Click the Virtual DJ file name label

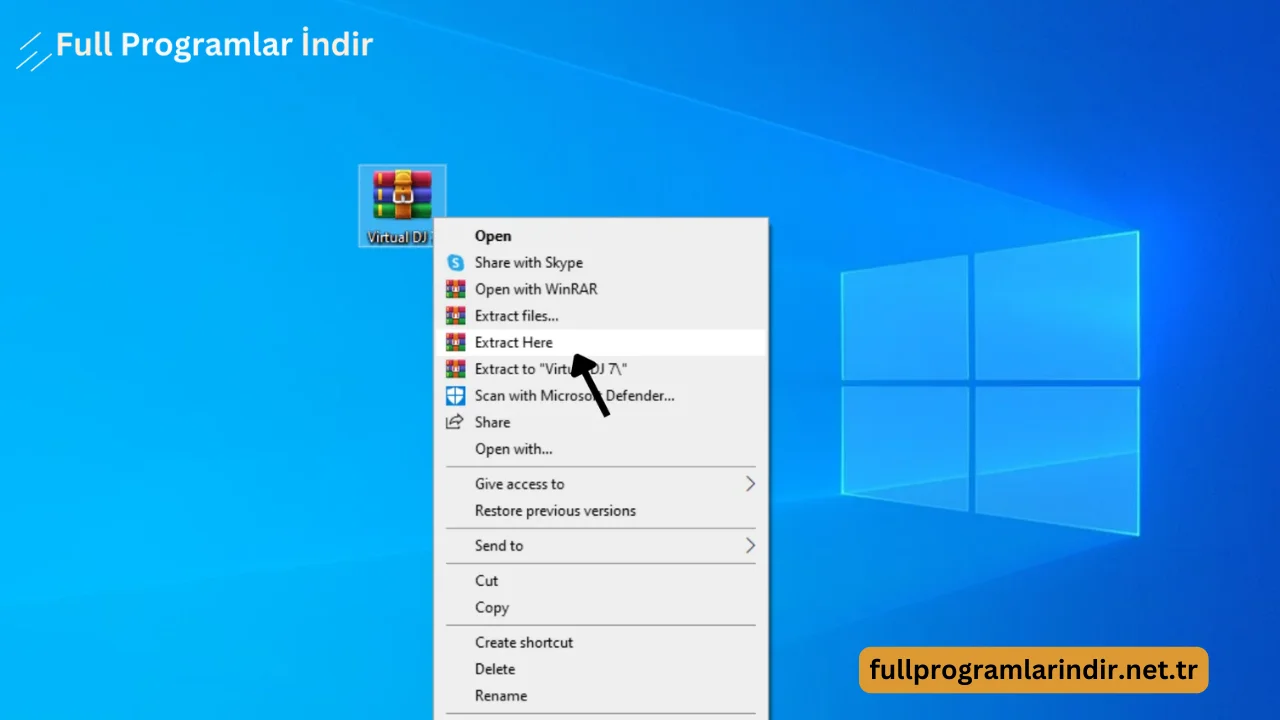coord(400,238)
